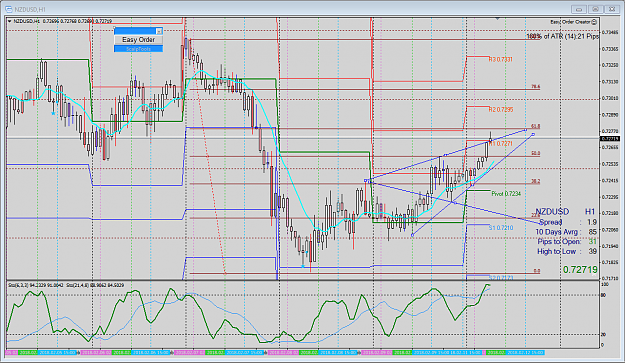
Task: Click the High to Low 39 line
Action: click(567, 251)
